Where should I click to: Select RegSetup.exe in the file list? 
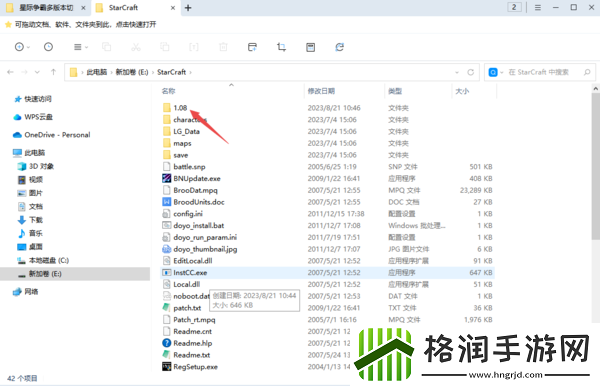[195, 366]
